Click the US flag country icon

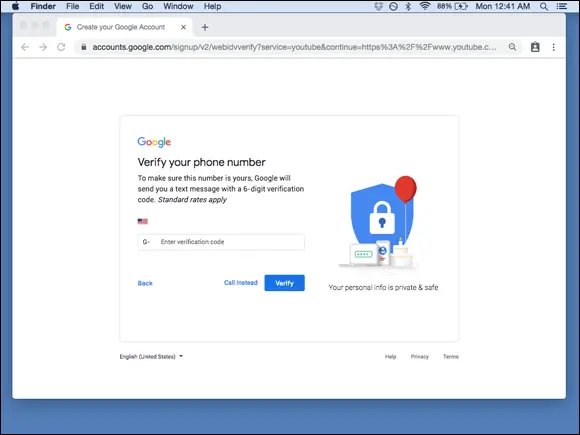click(x=142, y=221)
